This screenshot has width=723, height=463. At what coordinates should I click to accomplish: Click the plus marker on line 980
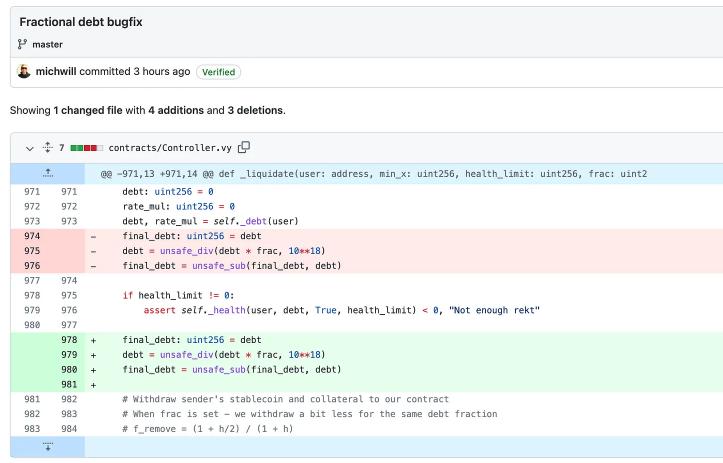coord(94,370)
